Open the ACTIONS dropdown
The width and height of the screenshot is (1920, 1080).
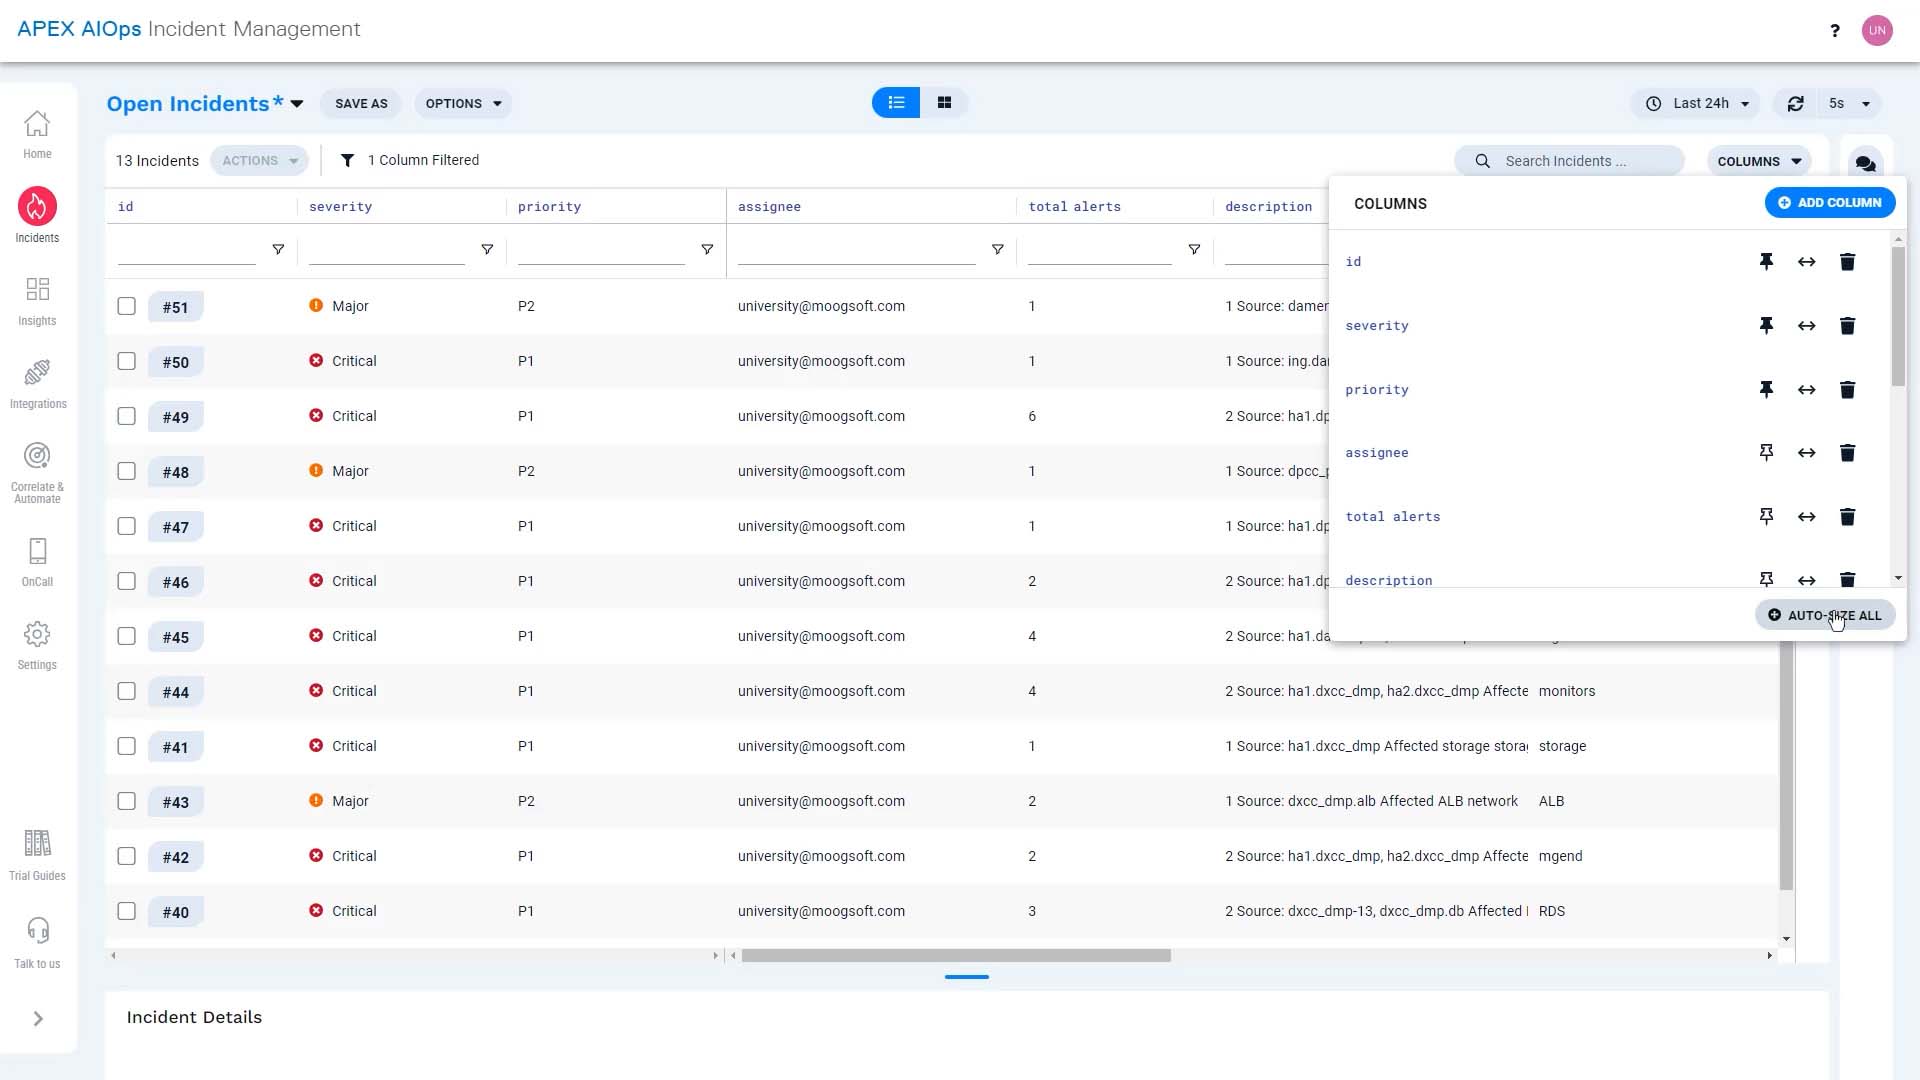[x=260, y=161]
